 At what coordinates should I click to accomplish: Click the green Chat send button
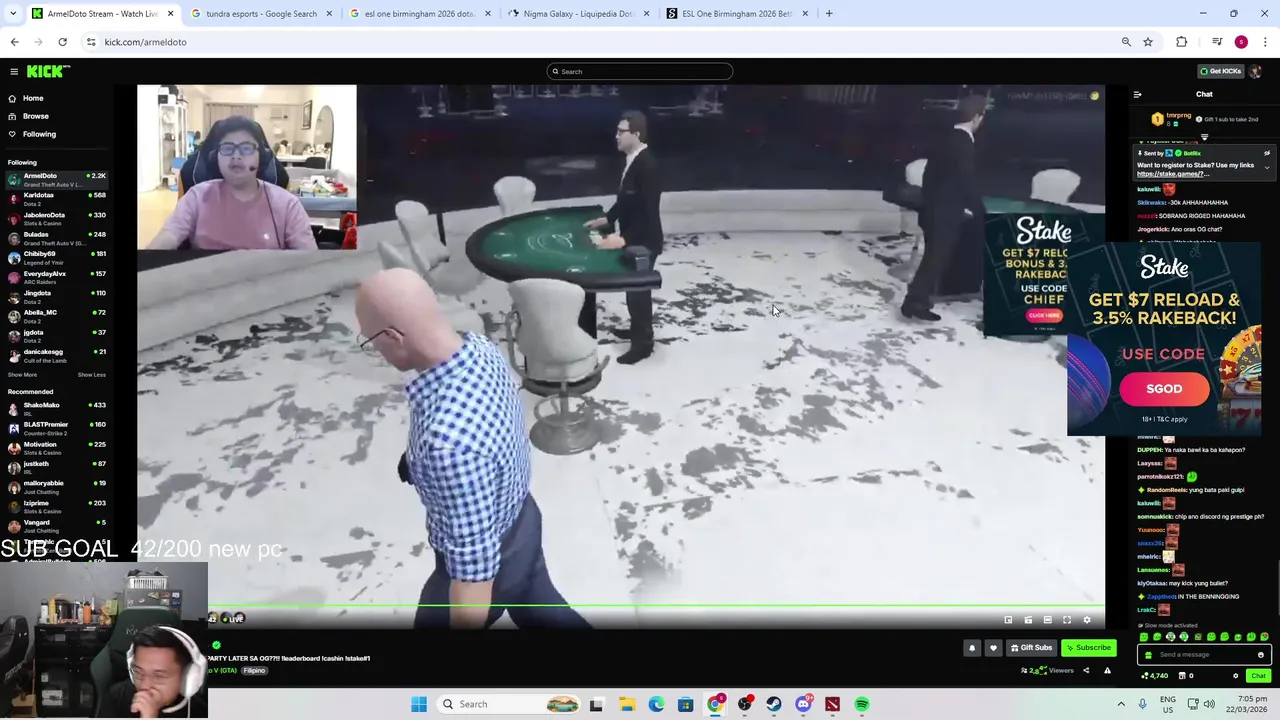tap(1258, 676)
